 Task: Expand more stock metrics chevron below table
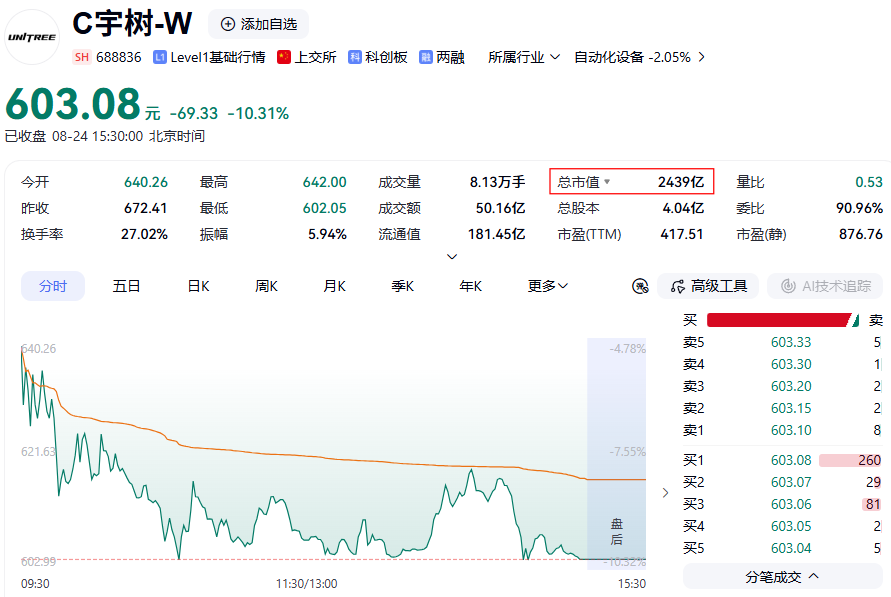pyautogui.click(x=452, y=256)
